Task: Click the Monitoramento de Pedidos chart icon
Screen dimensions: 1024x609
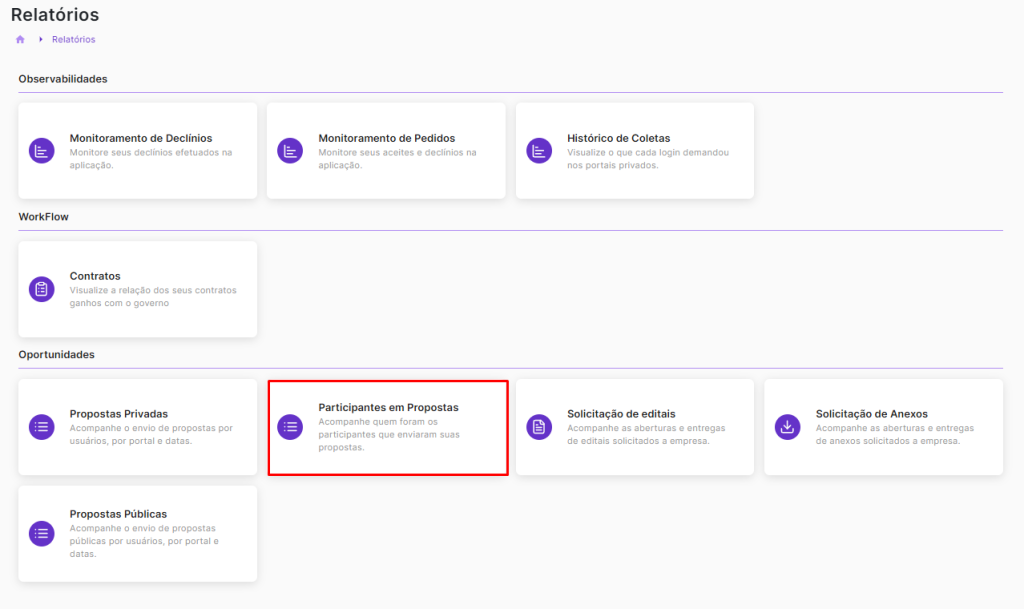Action: [x=290, y=151]
